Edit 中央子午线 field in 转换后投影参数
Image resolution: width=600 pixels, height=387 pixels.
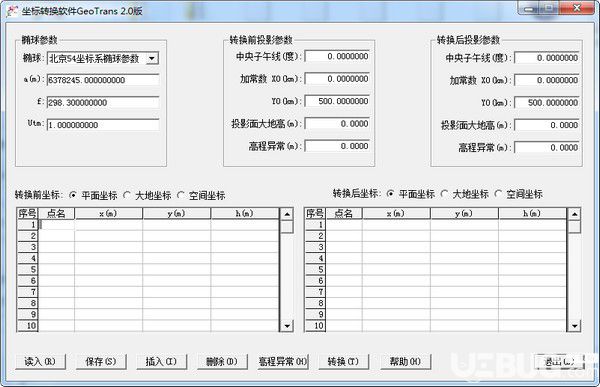[546, 58]
